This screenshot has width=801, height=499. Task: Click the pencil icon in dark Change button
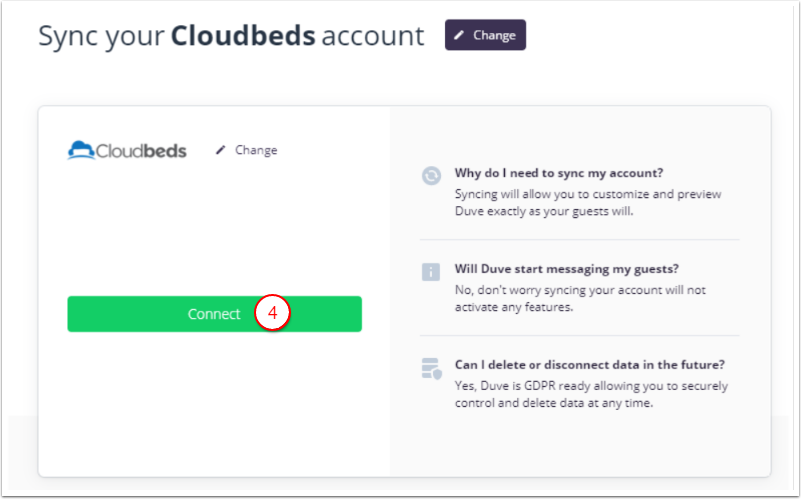click(x=459, y=35)
